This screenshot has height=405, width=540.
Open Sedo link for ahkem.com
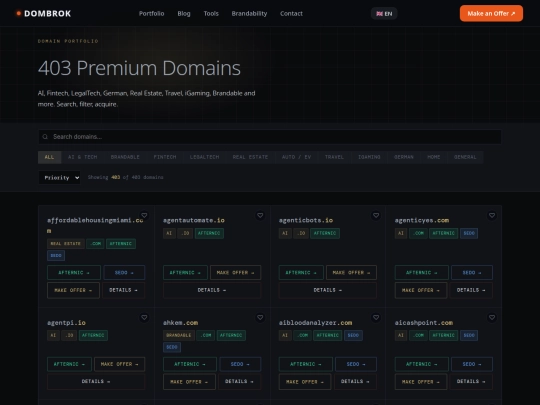(240, 364)
